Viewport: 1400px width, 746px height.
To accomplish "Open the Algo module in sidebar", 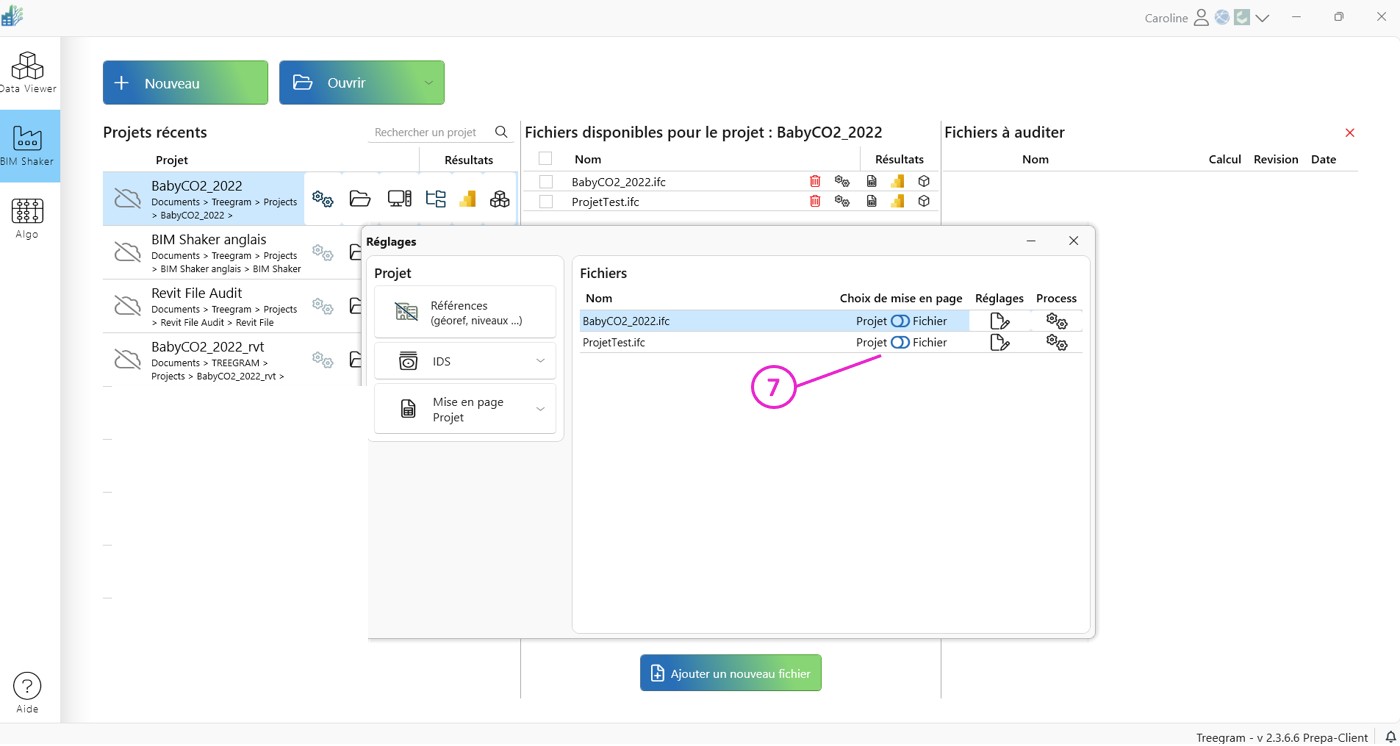I will click(27, 218).
